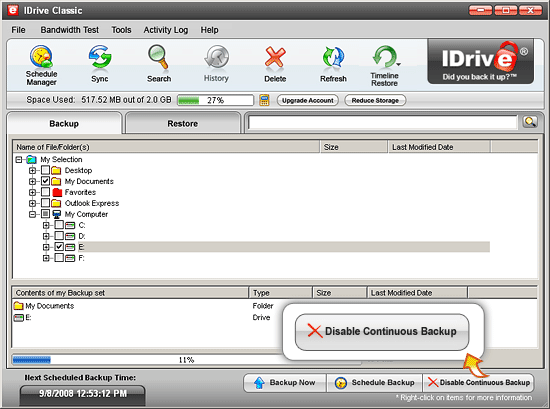Click the 27% space used bar
Image resolution: width=550 pixels, height=409 pixels.
click(x=215, y=100)
